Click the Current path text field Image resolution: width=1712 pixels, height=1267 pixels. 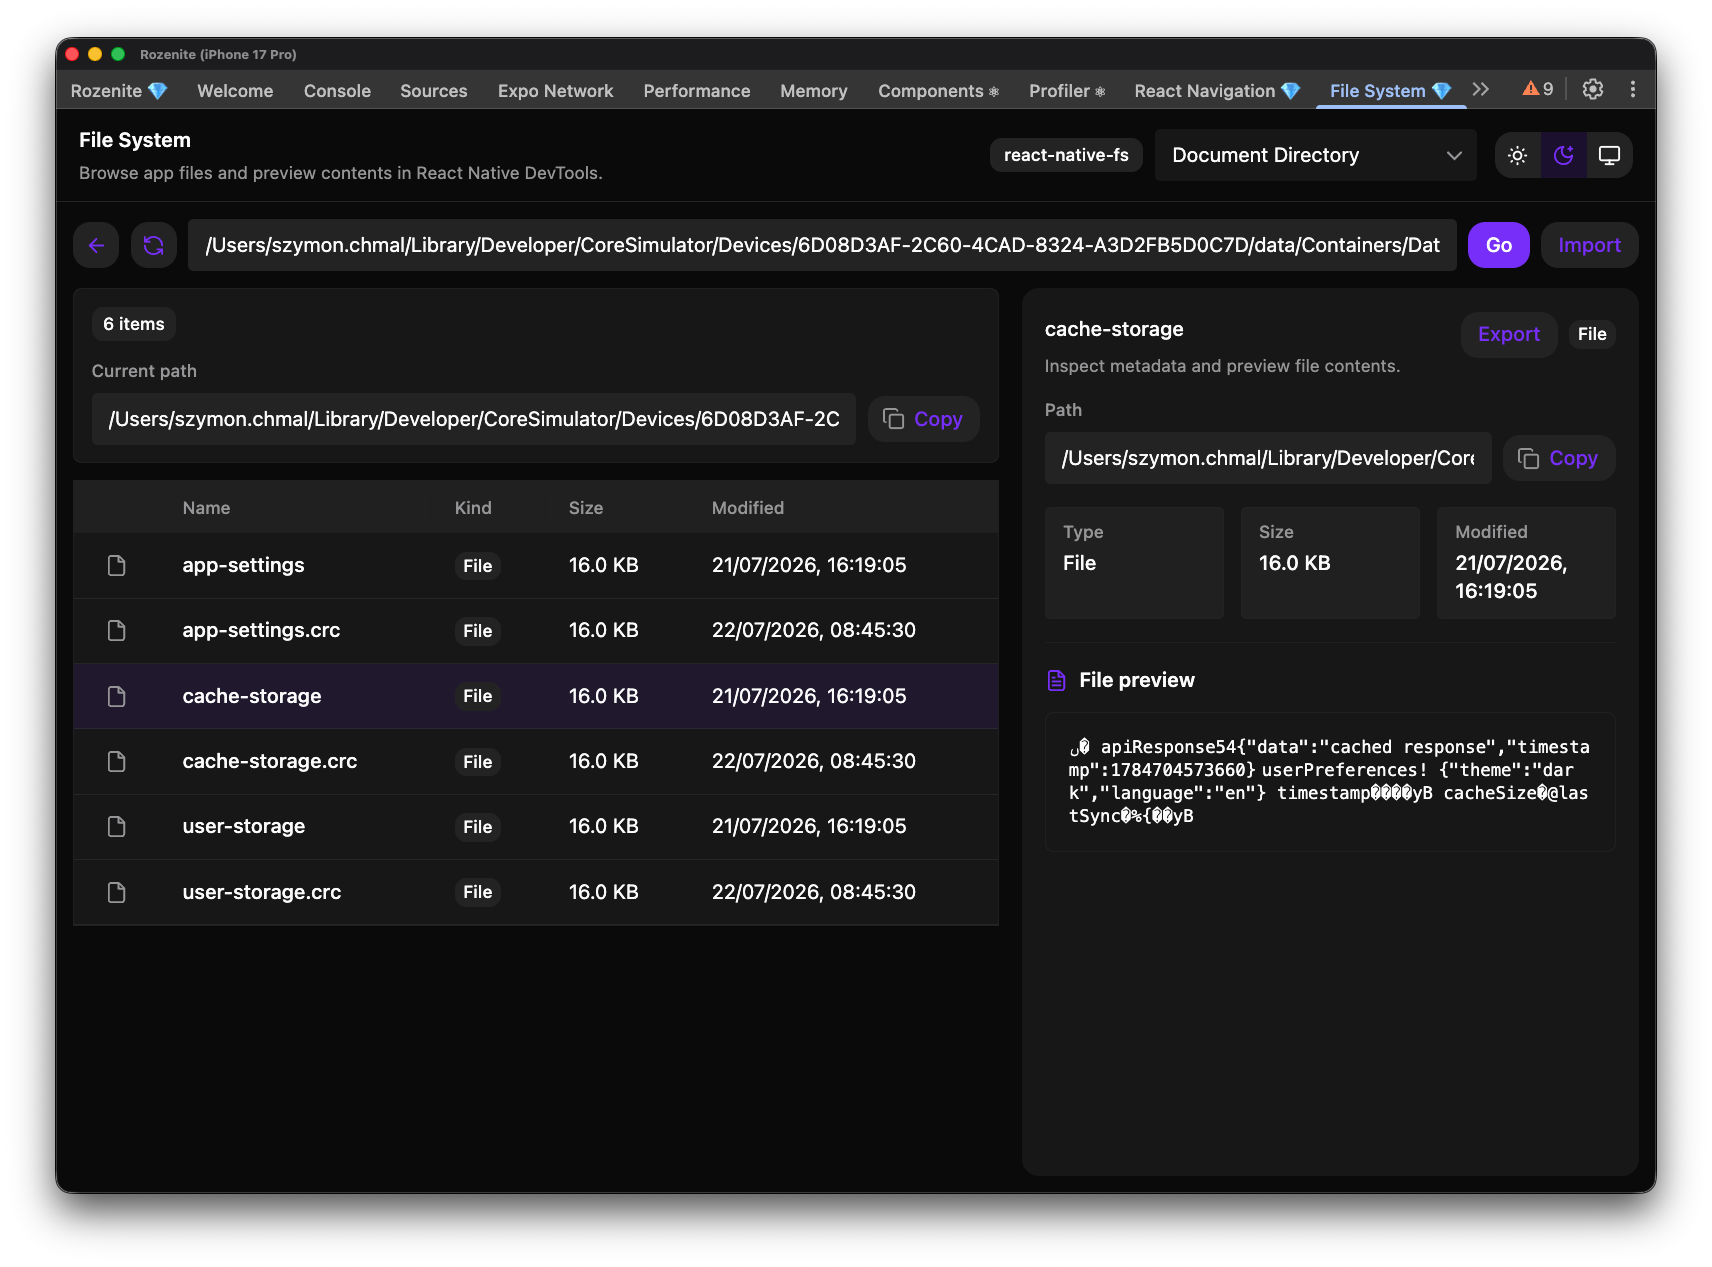(474, 419)
